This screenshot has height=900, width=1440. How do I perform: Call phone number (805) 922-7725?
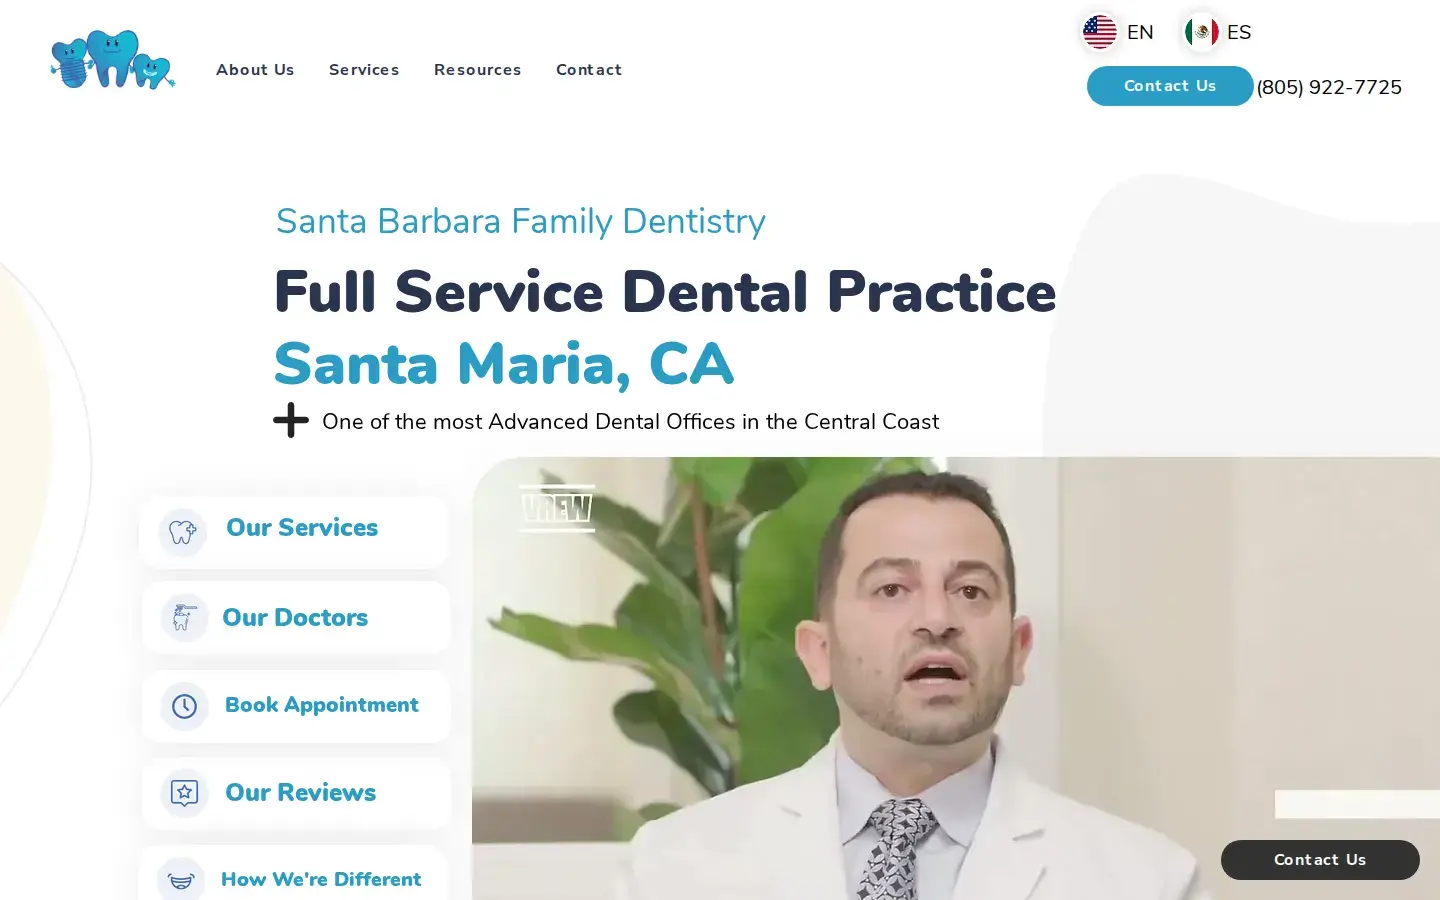point(1329,87)
